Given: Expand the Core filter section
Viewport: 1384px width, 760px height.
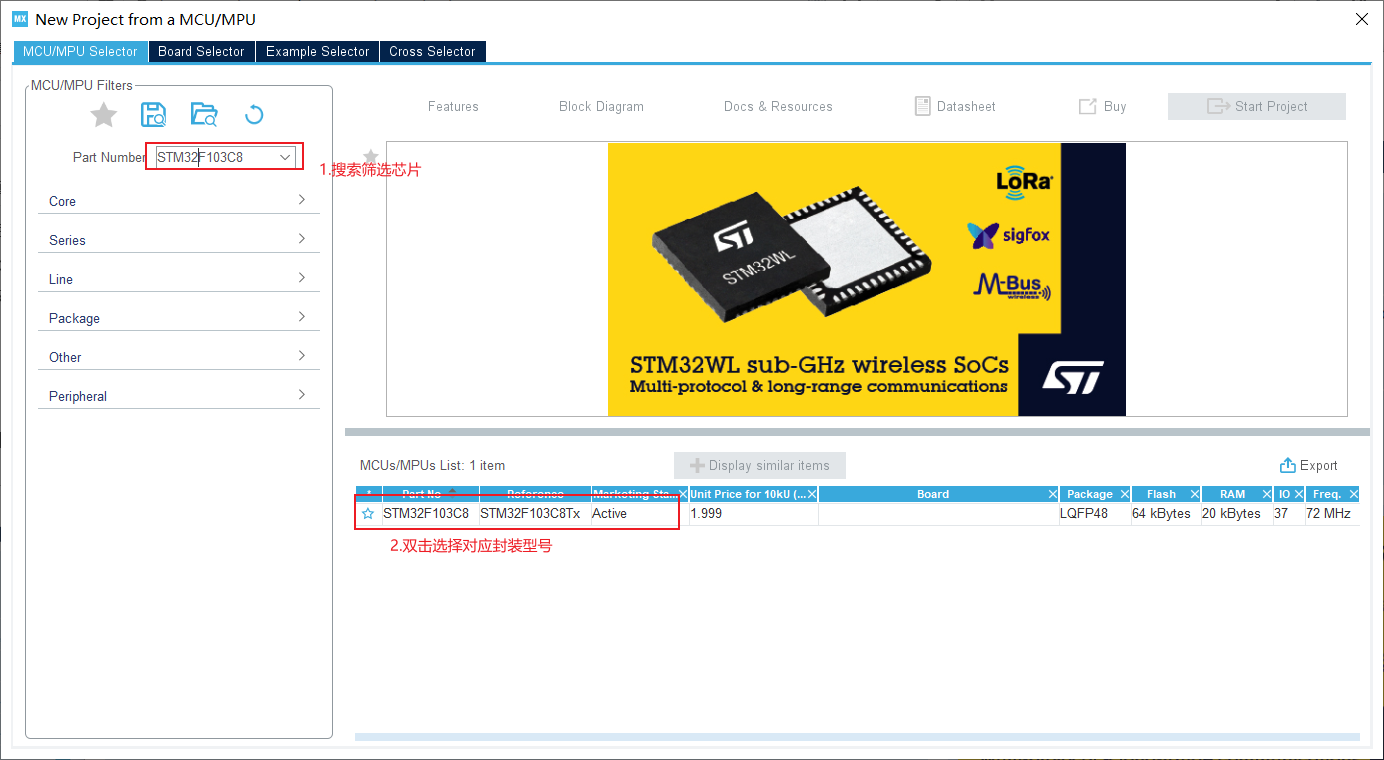Looking at the screenshot, I should [178, 200].
